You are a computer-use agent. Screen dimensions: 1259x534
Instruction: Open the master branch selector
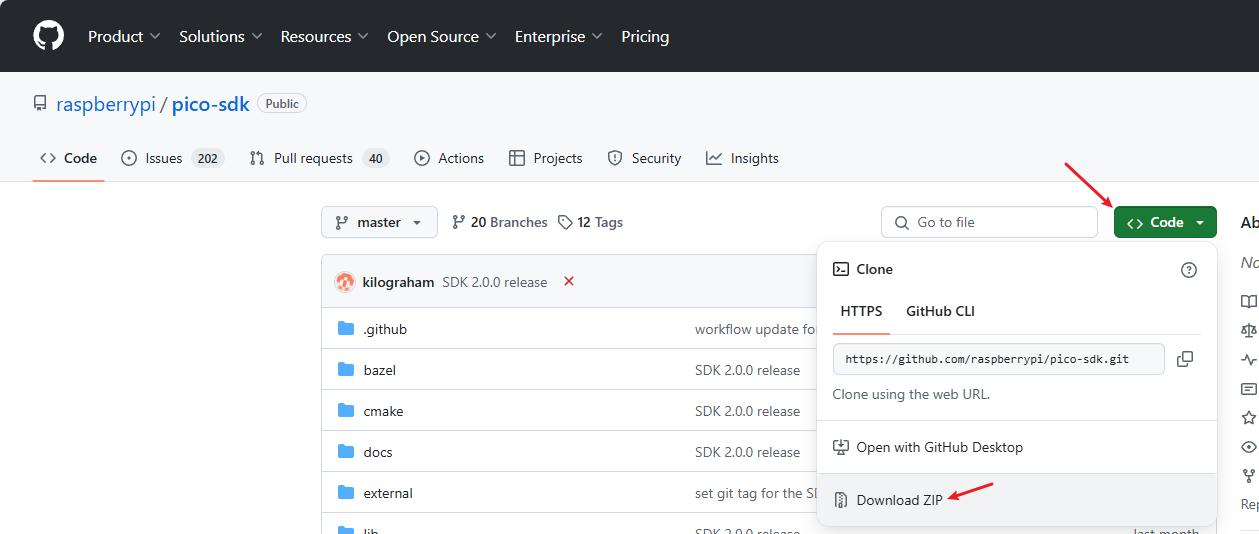click(379, 222)
